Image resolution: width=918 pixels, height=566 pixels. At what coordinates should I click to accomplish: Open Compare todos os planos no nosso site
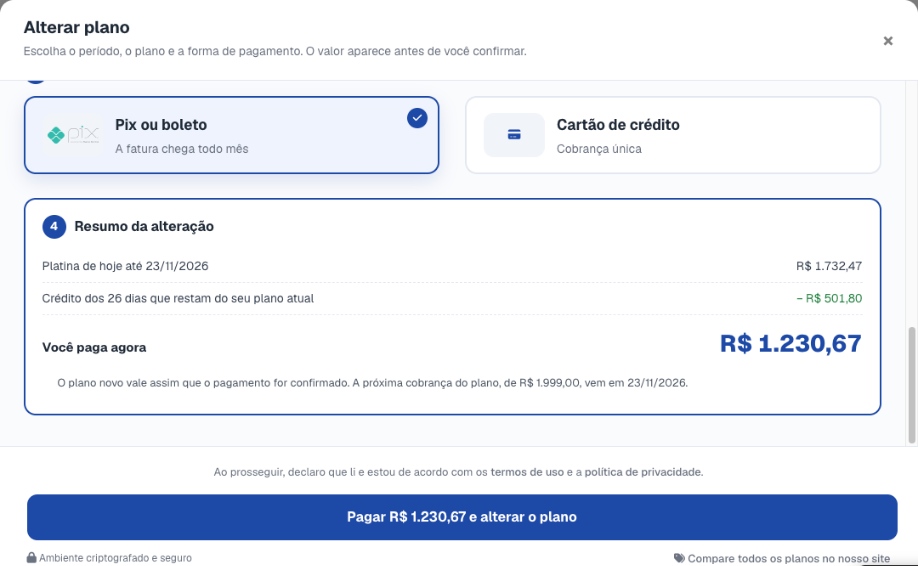point(788,558)
